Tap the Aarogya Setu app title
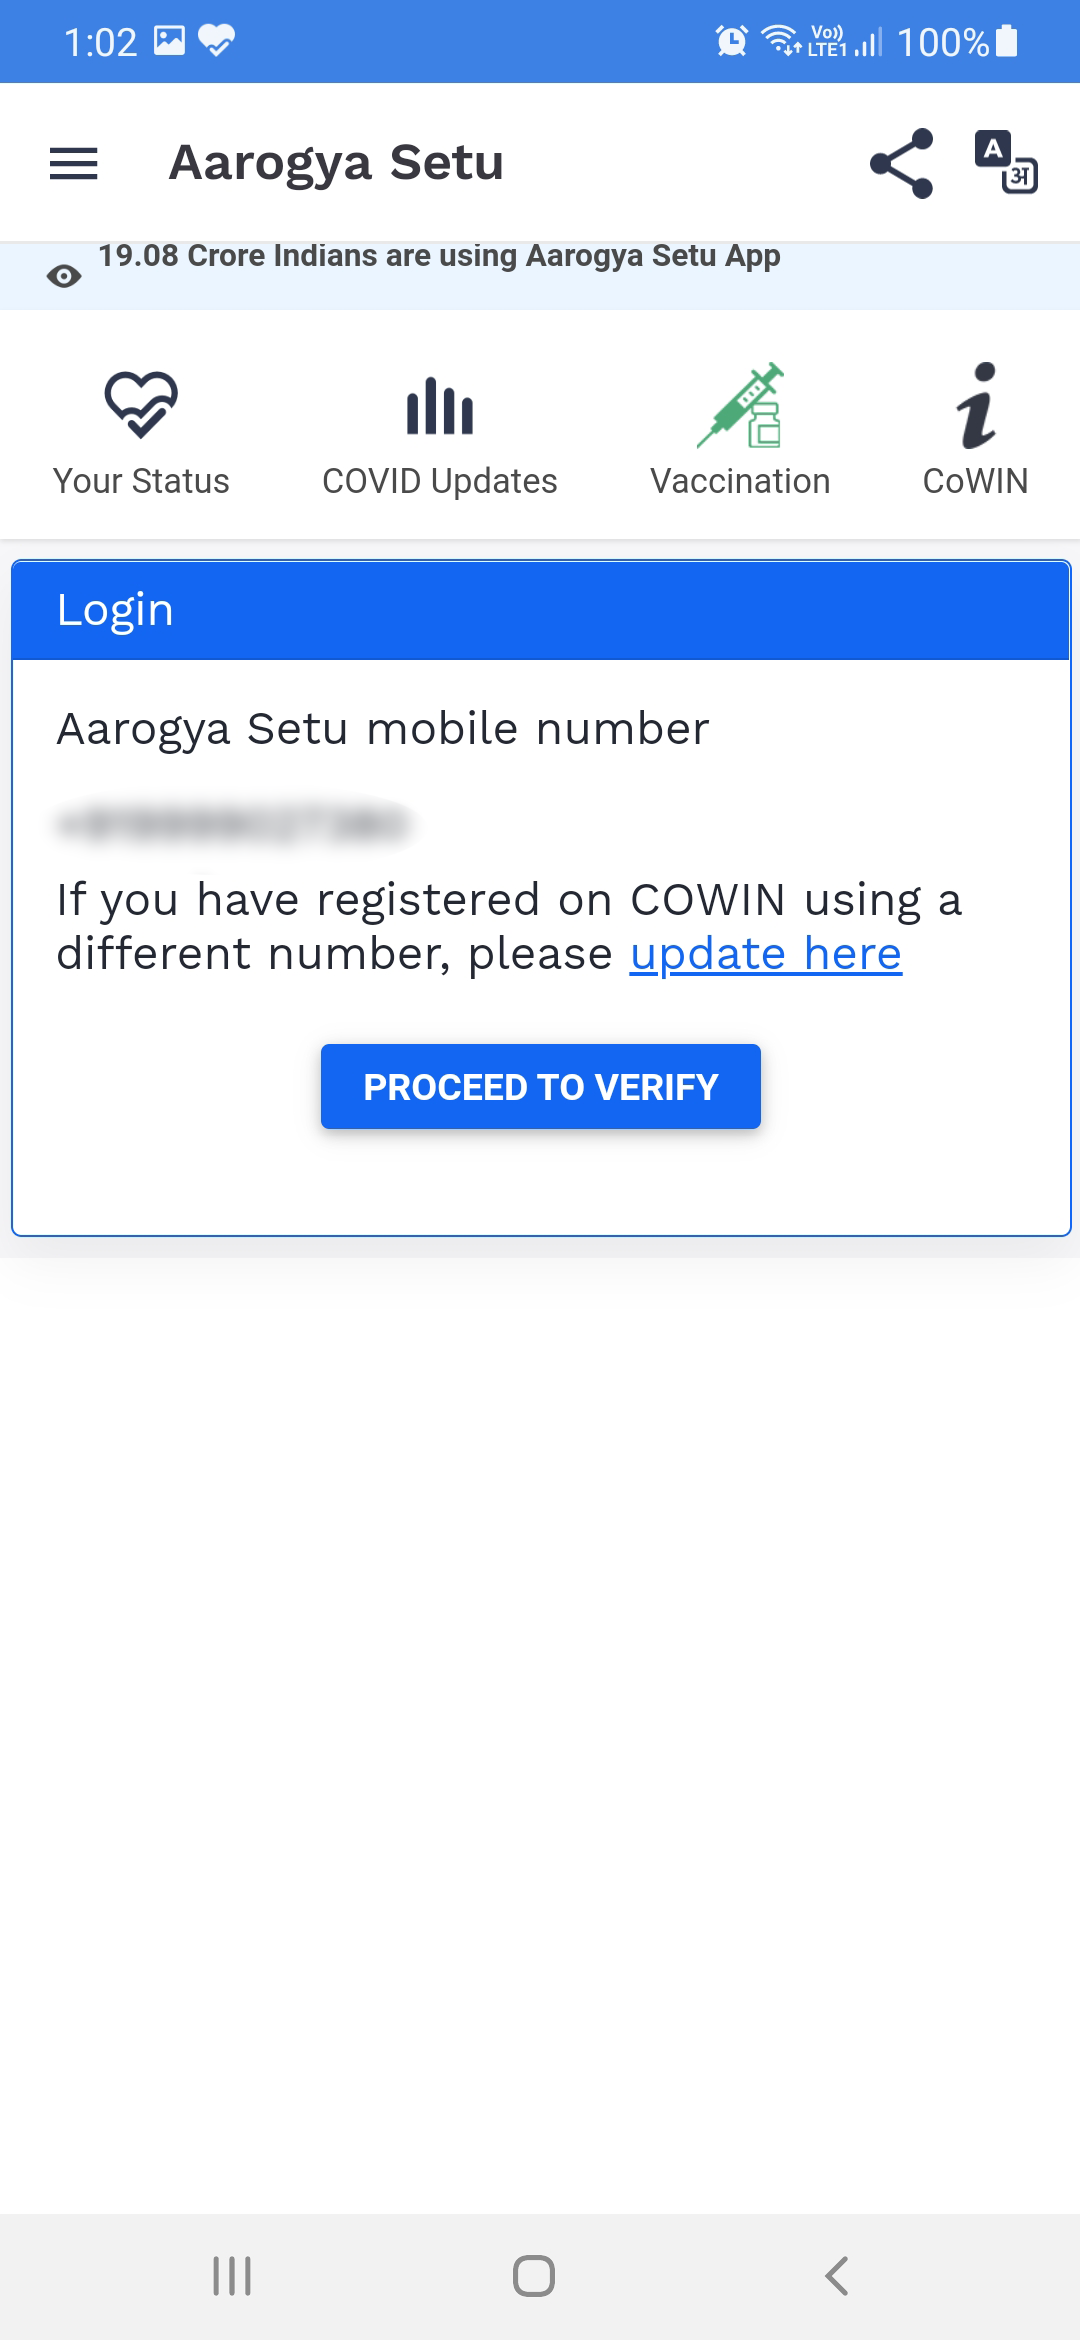This screenshot has height=2340, width=1080. point(336,162)
